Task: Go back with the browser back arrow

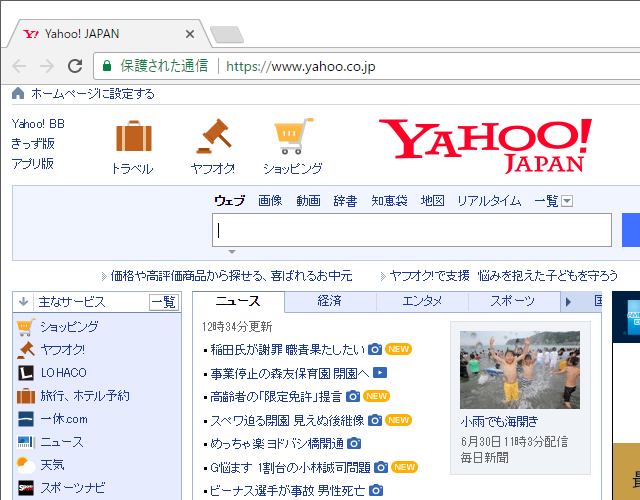Action: coord(19,66)
